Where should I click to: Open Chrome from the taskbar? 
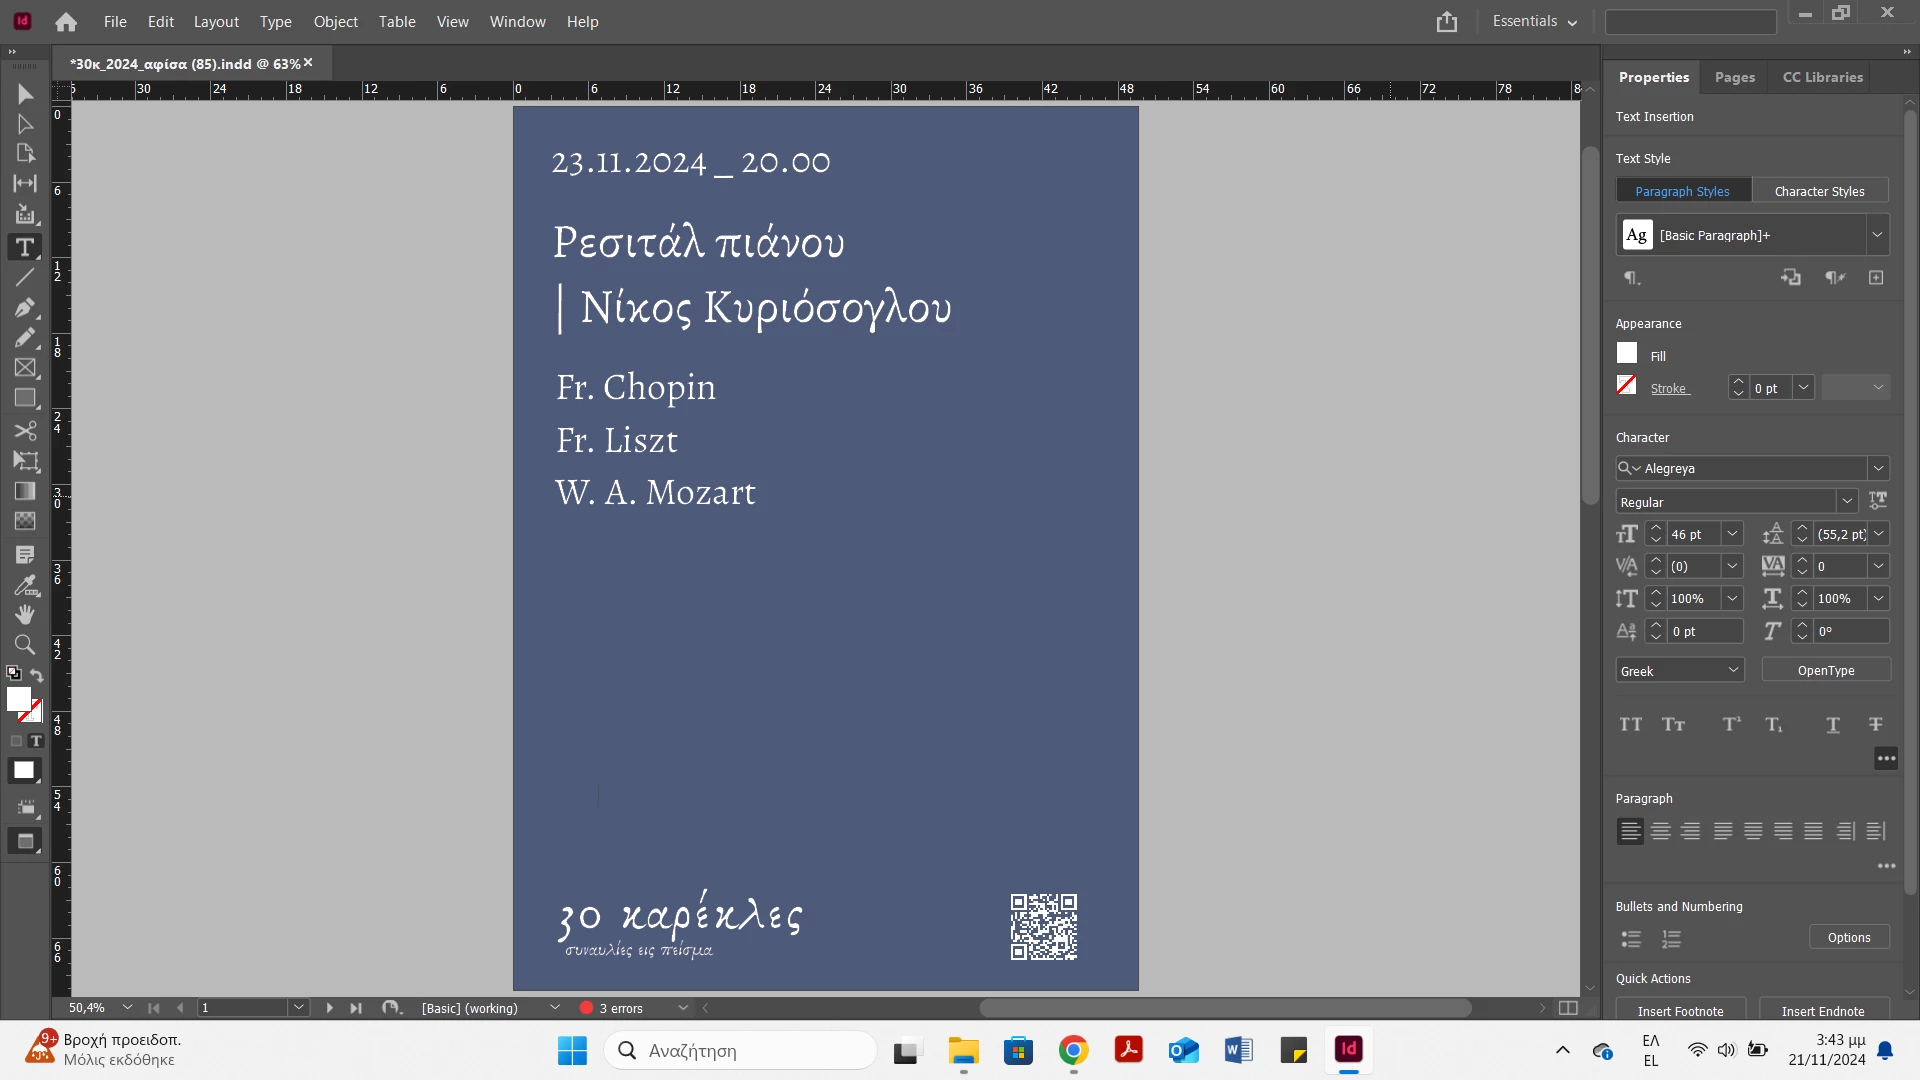pos(1073,1050)
